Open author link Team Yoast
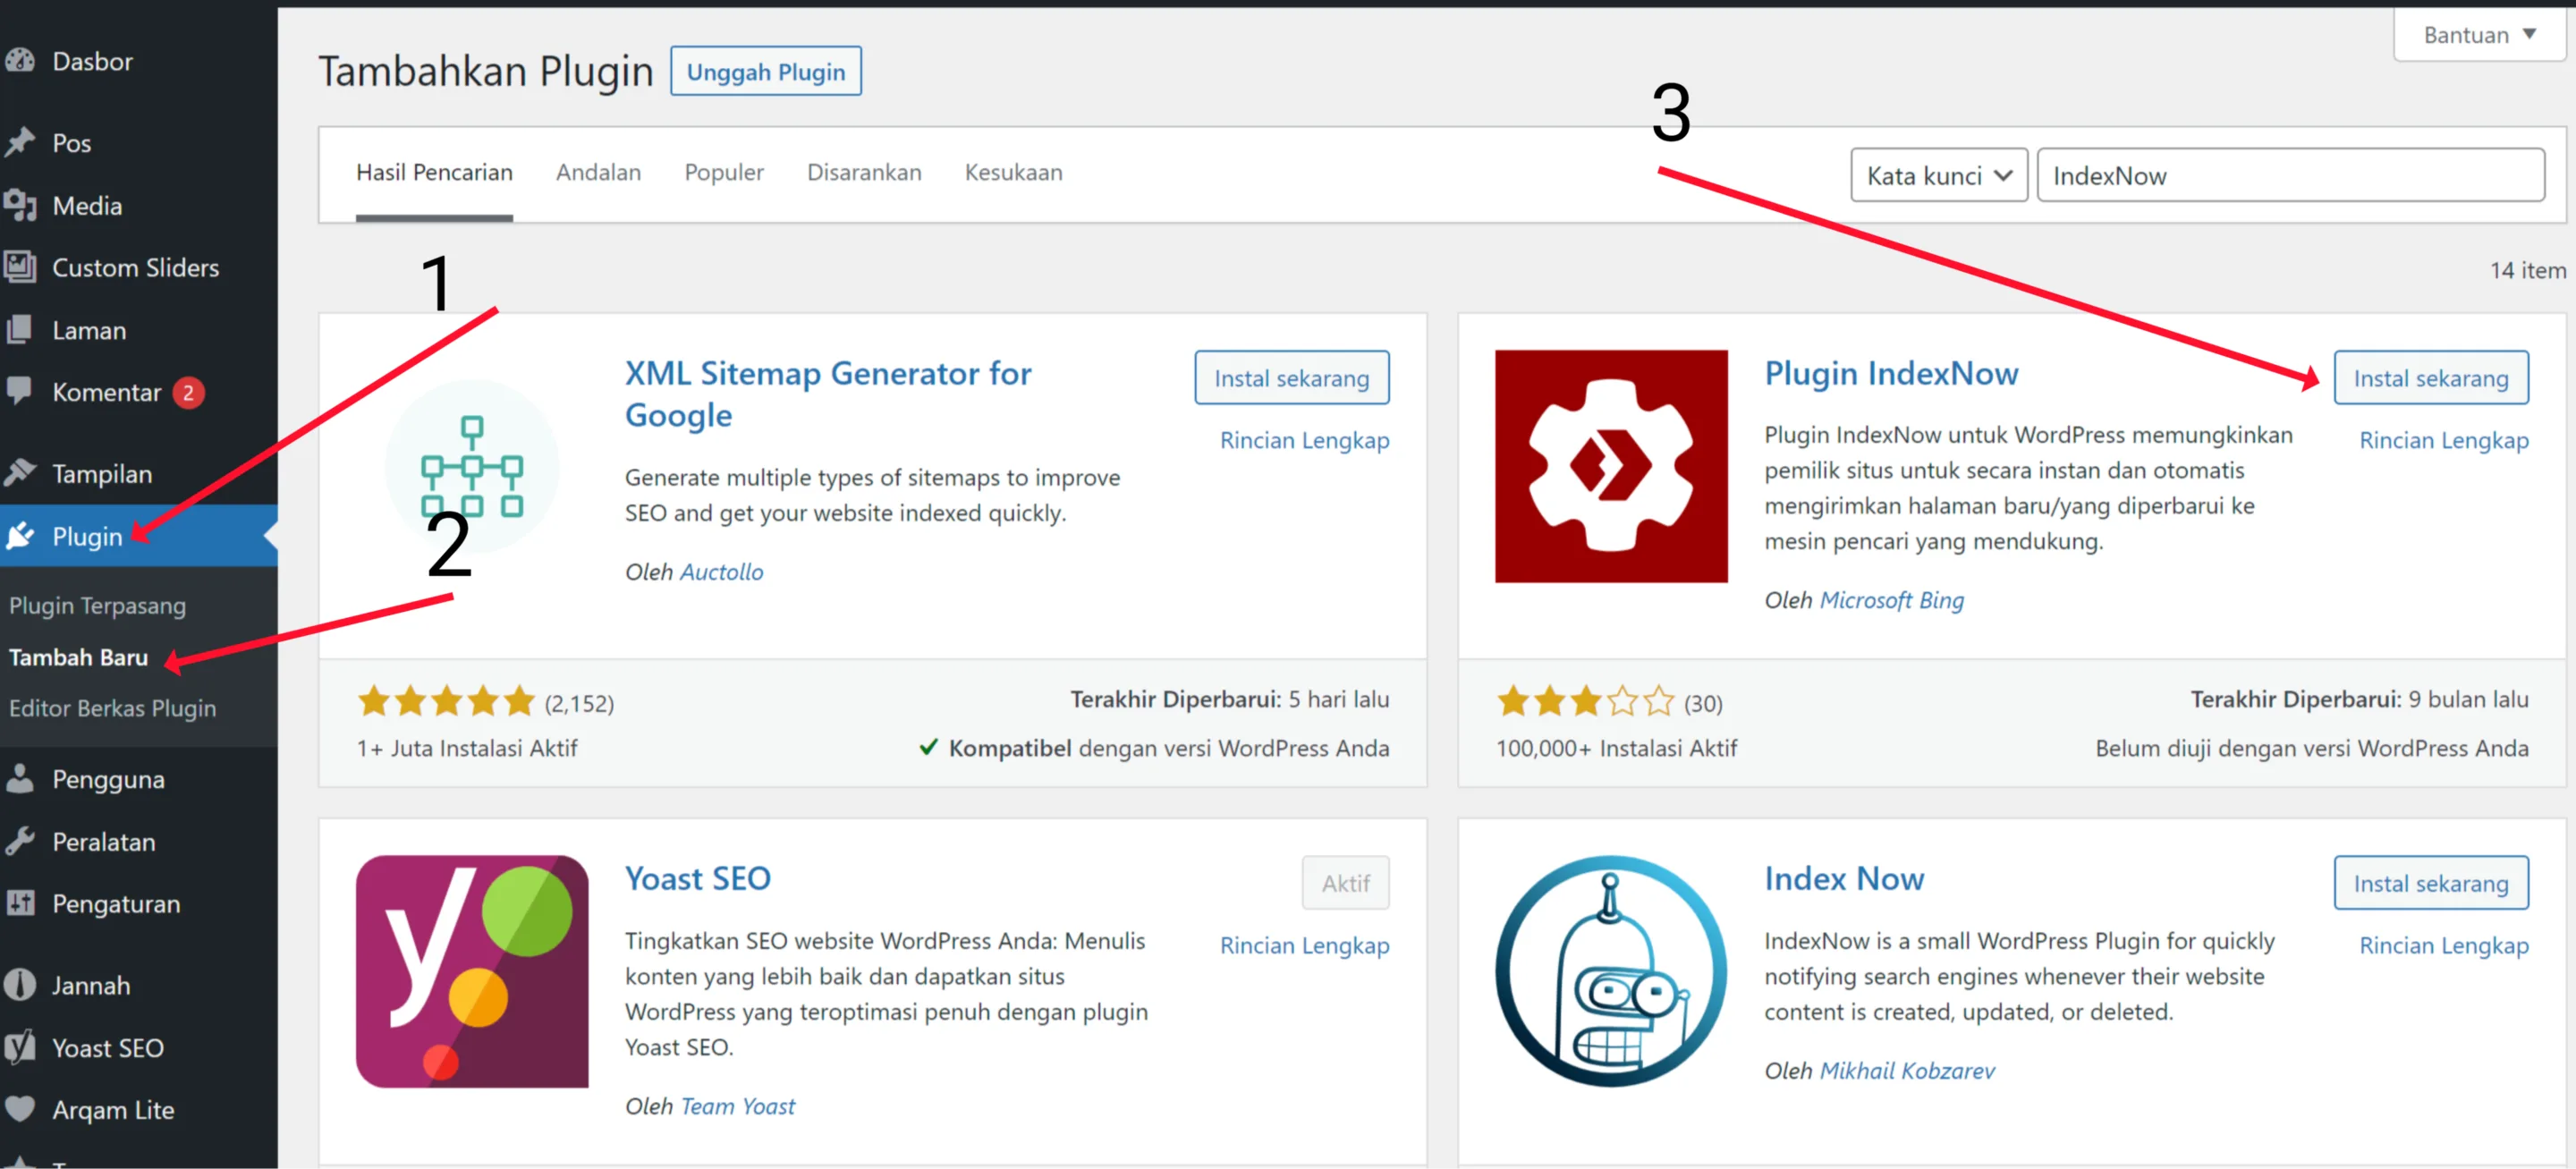The width and height of the screenshot is (2576, 1169). [737, 1106]
